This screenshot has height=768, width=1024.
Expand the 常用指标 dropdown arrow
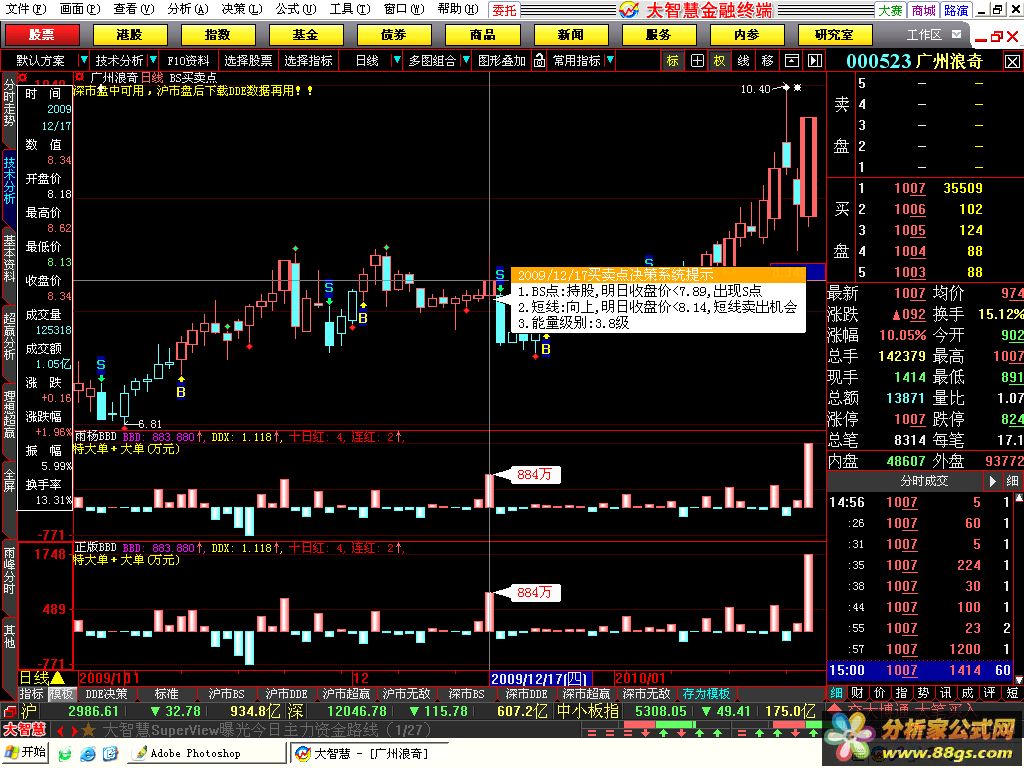(x=610, y=61)
